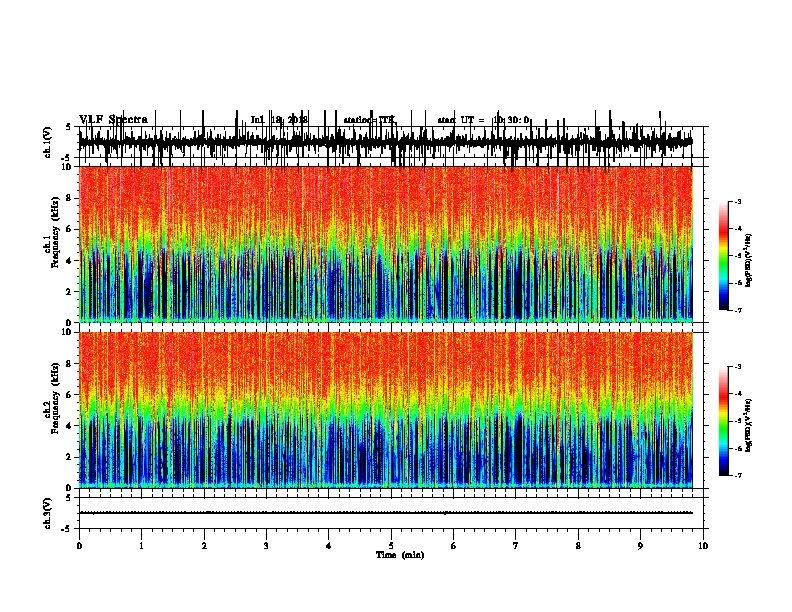Click the ch.1 log(PSD) color bar

pos(724,256)
